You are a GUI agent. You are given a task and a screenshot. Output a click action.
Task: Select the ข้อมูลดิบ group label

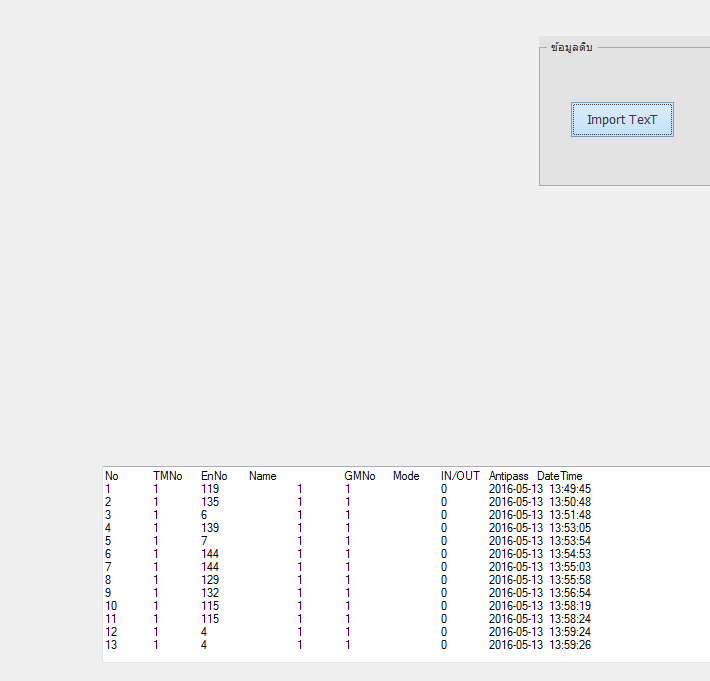tap(571, 47)
